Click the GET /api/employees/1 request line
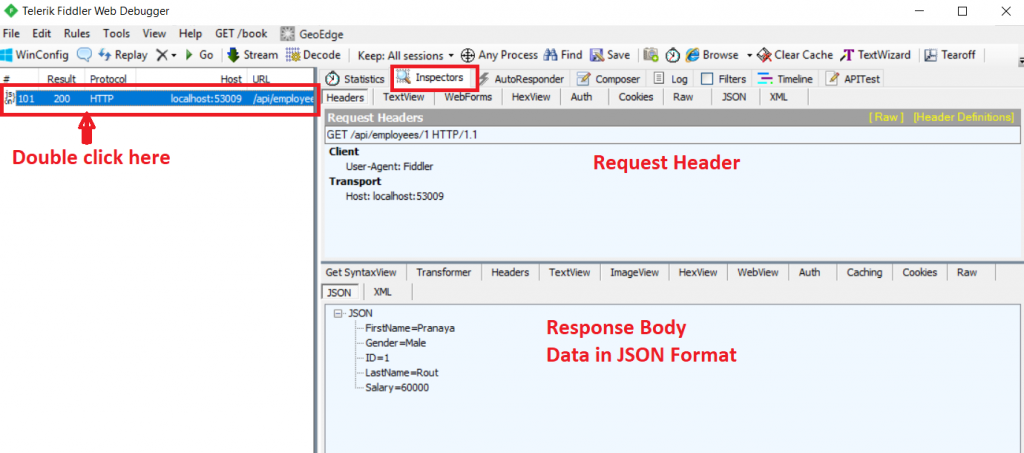Viewport: 1024px width, 453px height. click(672, 135)
